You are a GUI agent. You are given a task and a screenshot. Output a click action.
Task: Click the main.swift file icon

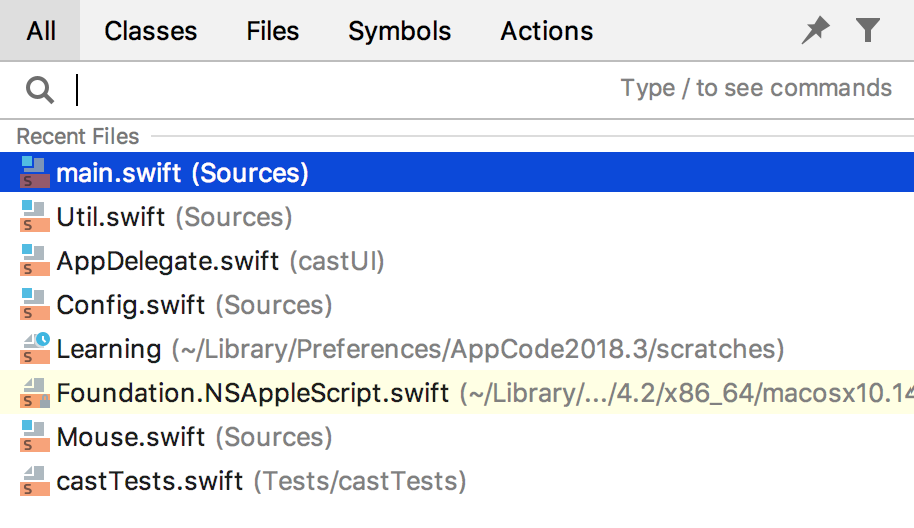(x=34, y=173)
